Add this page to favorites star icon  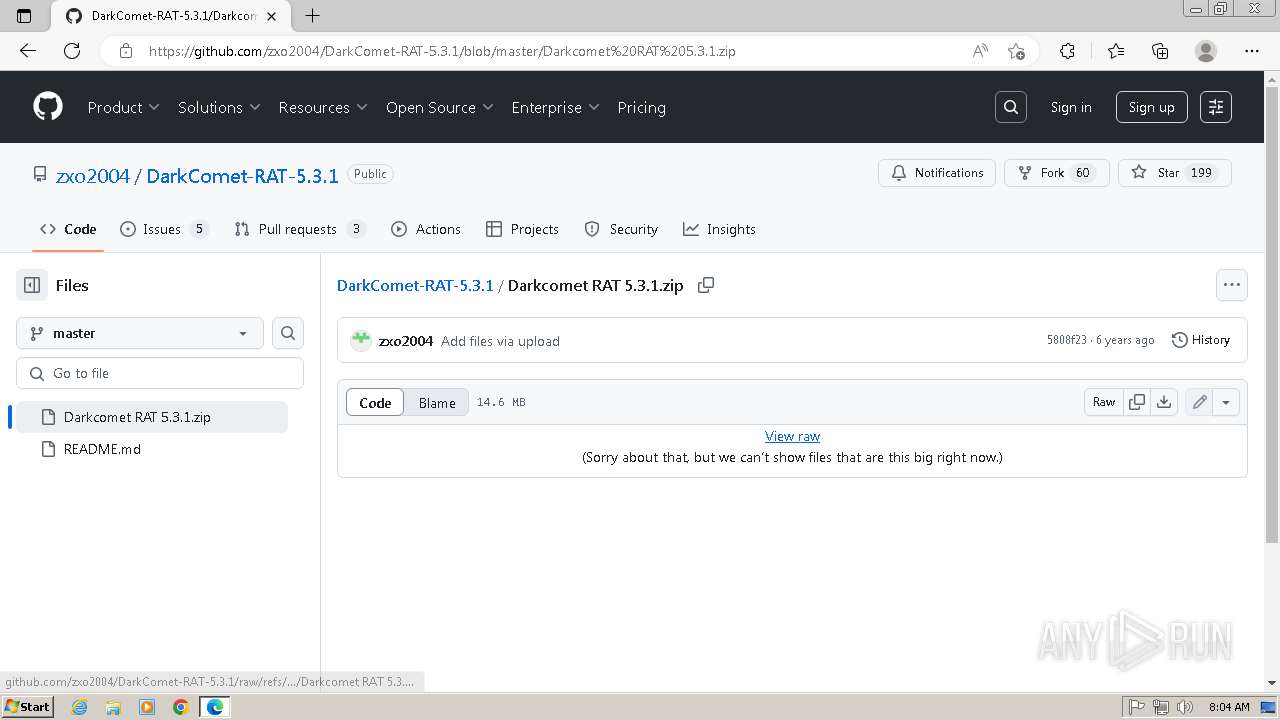click(x=1016, y=51)
